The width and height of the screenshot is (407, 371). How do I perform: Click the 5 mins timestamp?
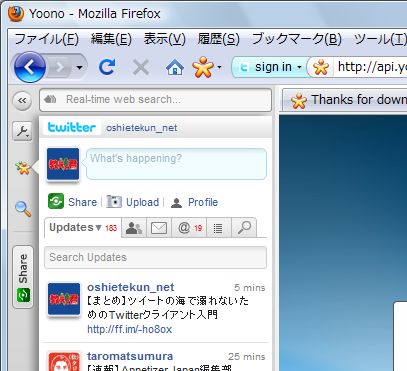[x=250, y=288]
